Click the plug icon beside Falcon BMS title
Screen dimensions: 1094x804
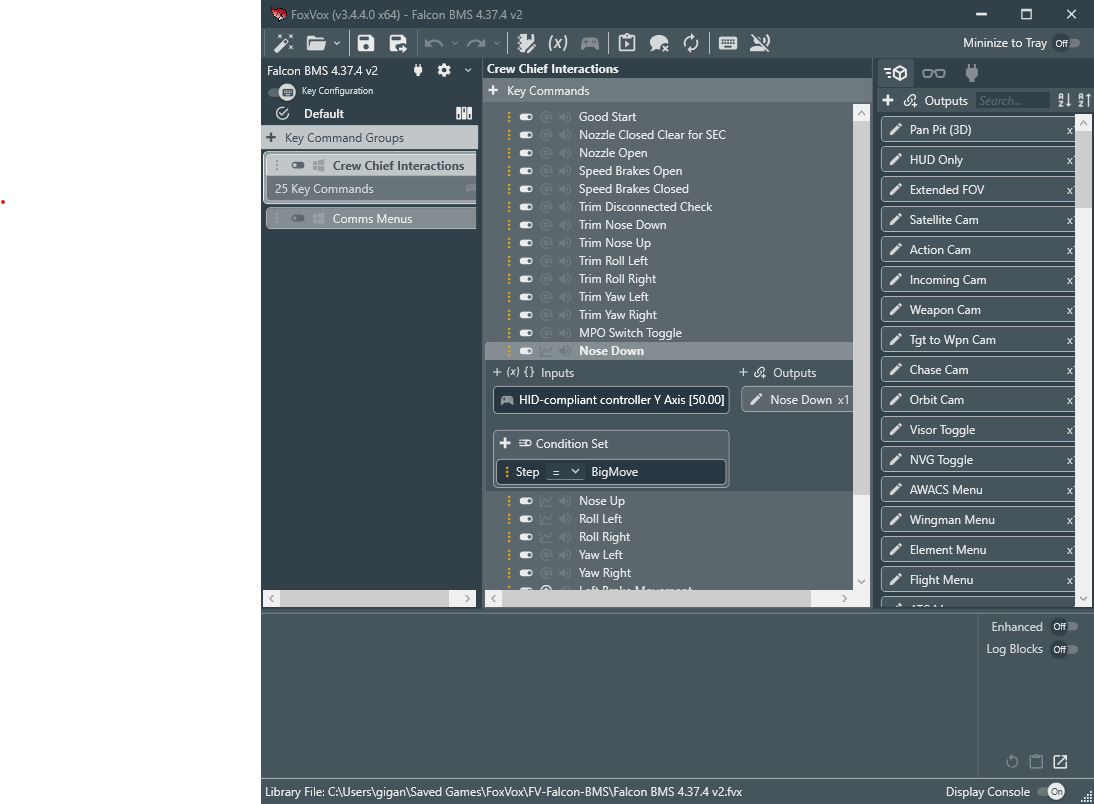[x=418, y=70]
